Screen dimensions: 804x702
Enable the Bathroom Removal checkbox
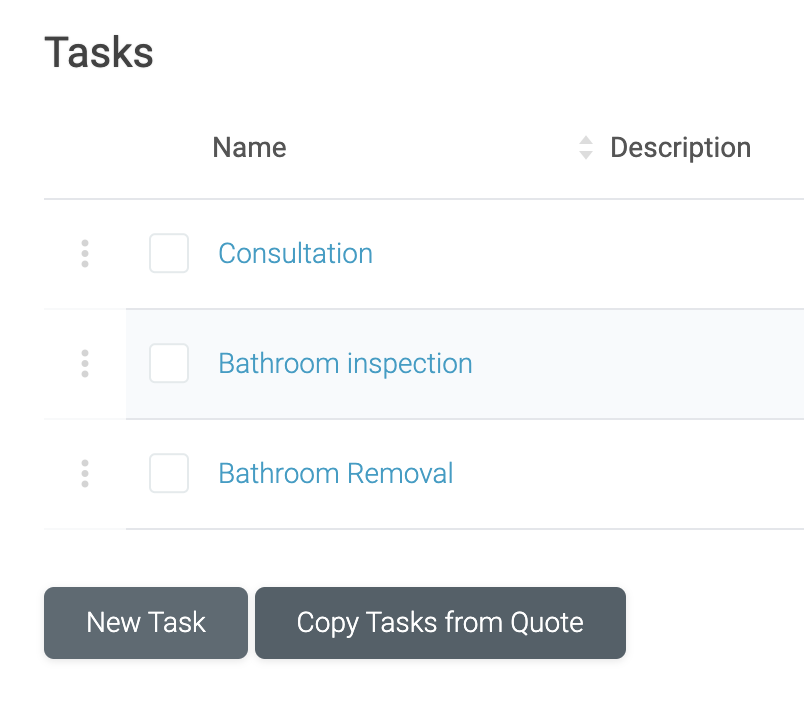point(169,473)
